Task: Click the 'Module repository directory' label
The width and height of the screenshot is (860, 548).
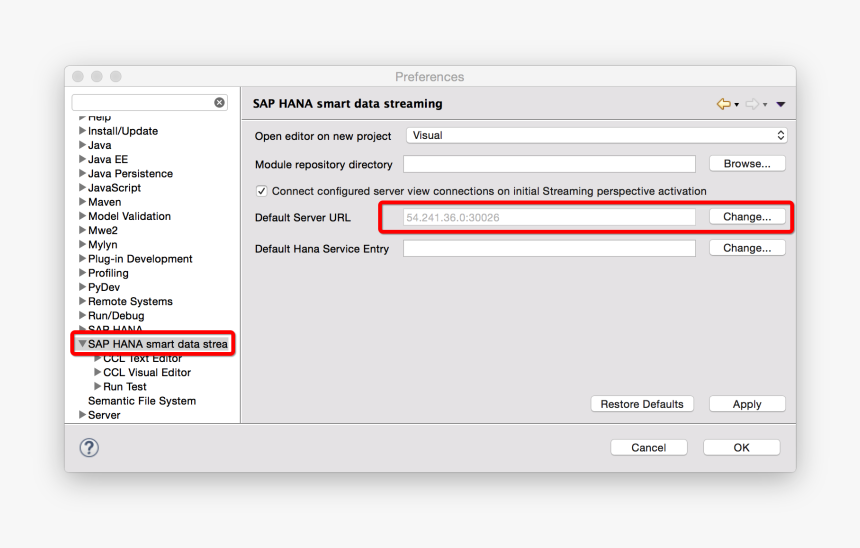Action: click(x=324, y=165)
